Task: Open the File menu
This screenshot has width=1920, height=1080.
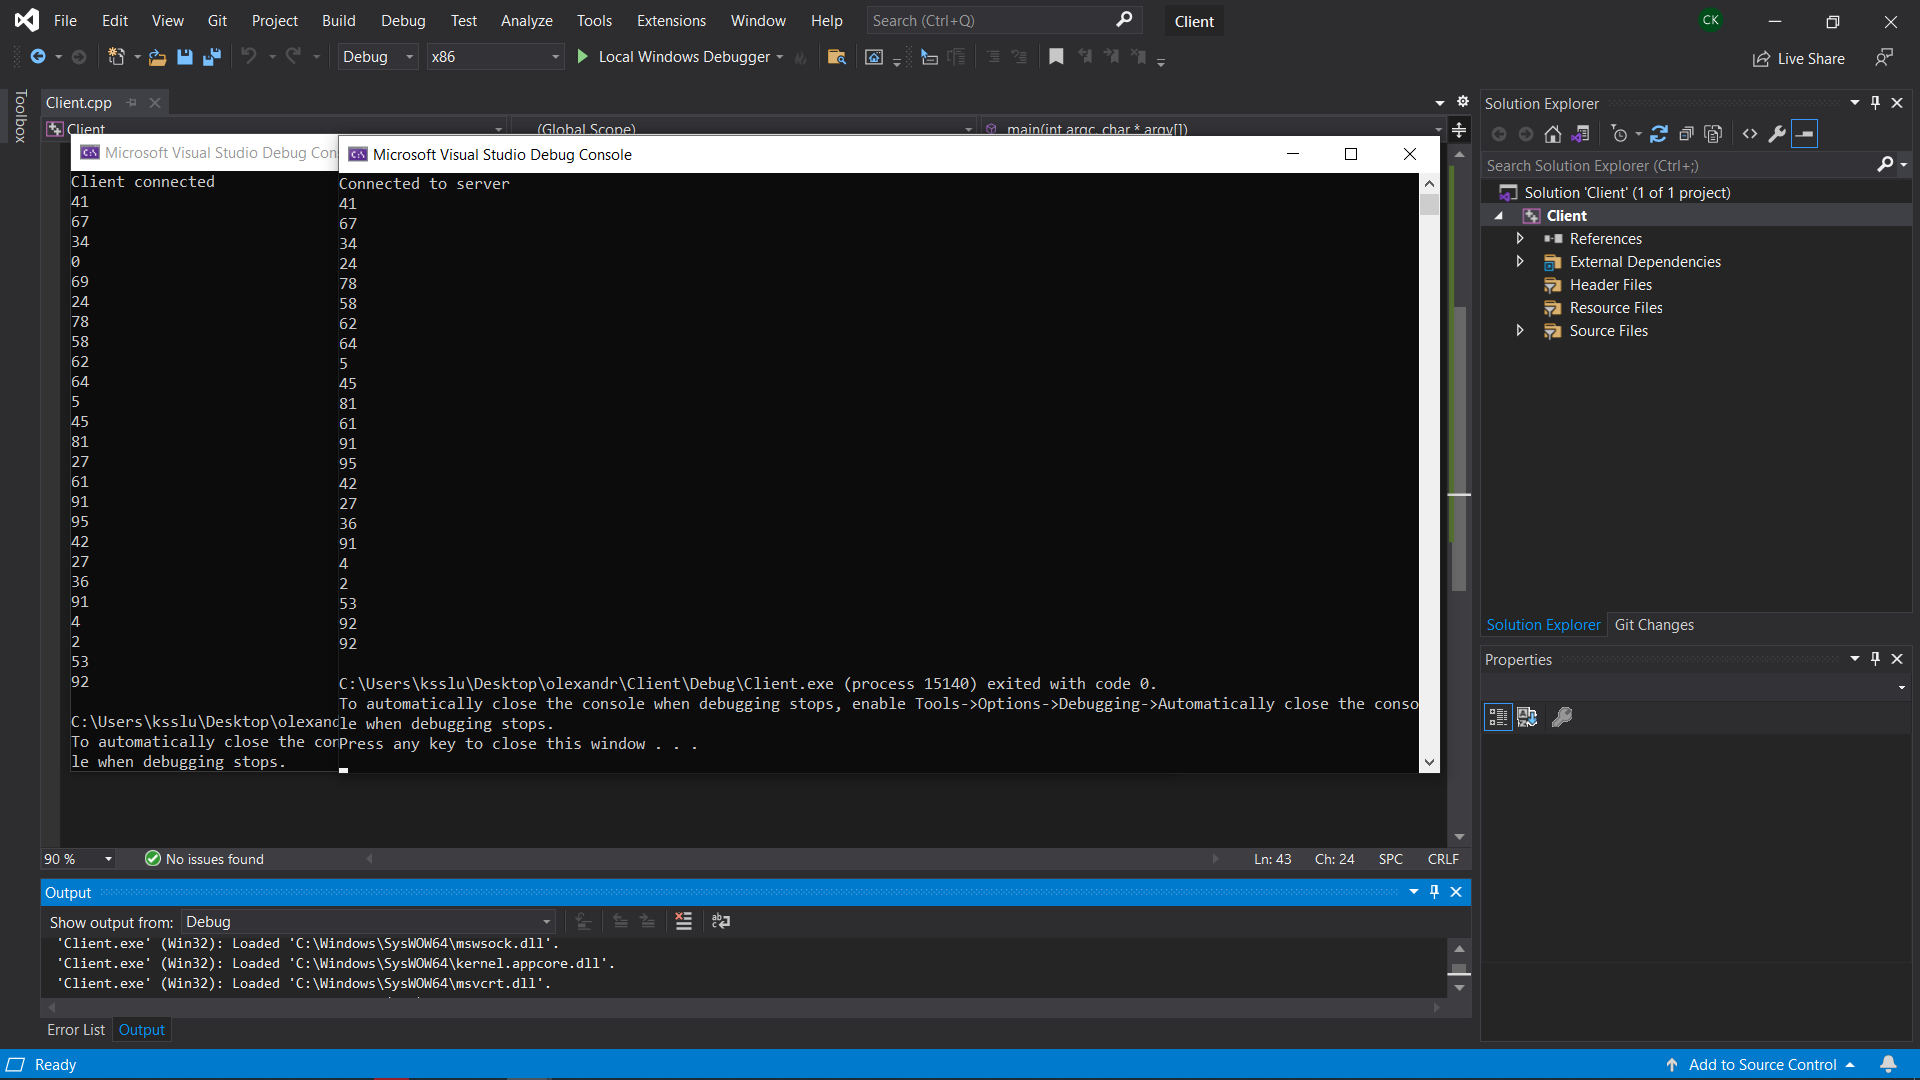Action: point(65,21)
